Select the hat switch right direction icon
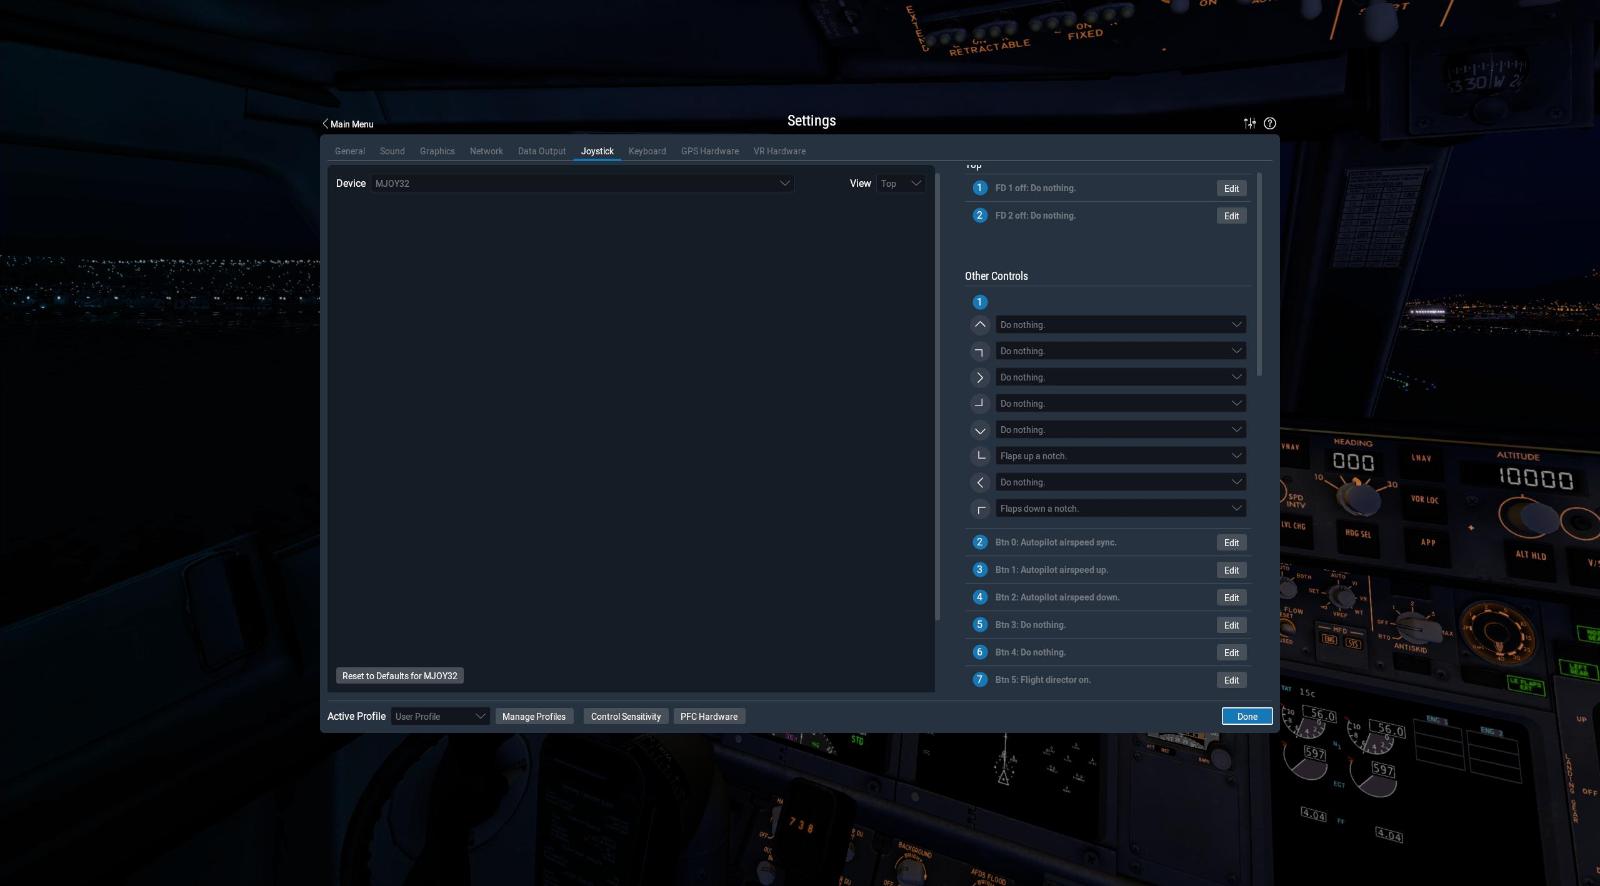The width and height of the screenshot is (1600, 886). coord(980,377)
